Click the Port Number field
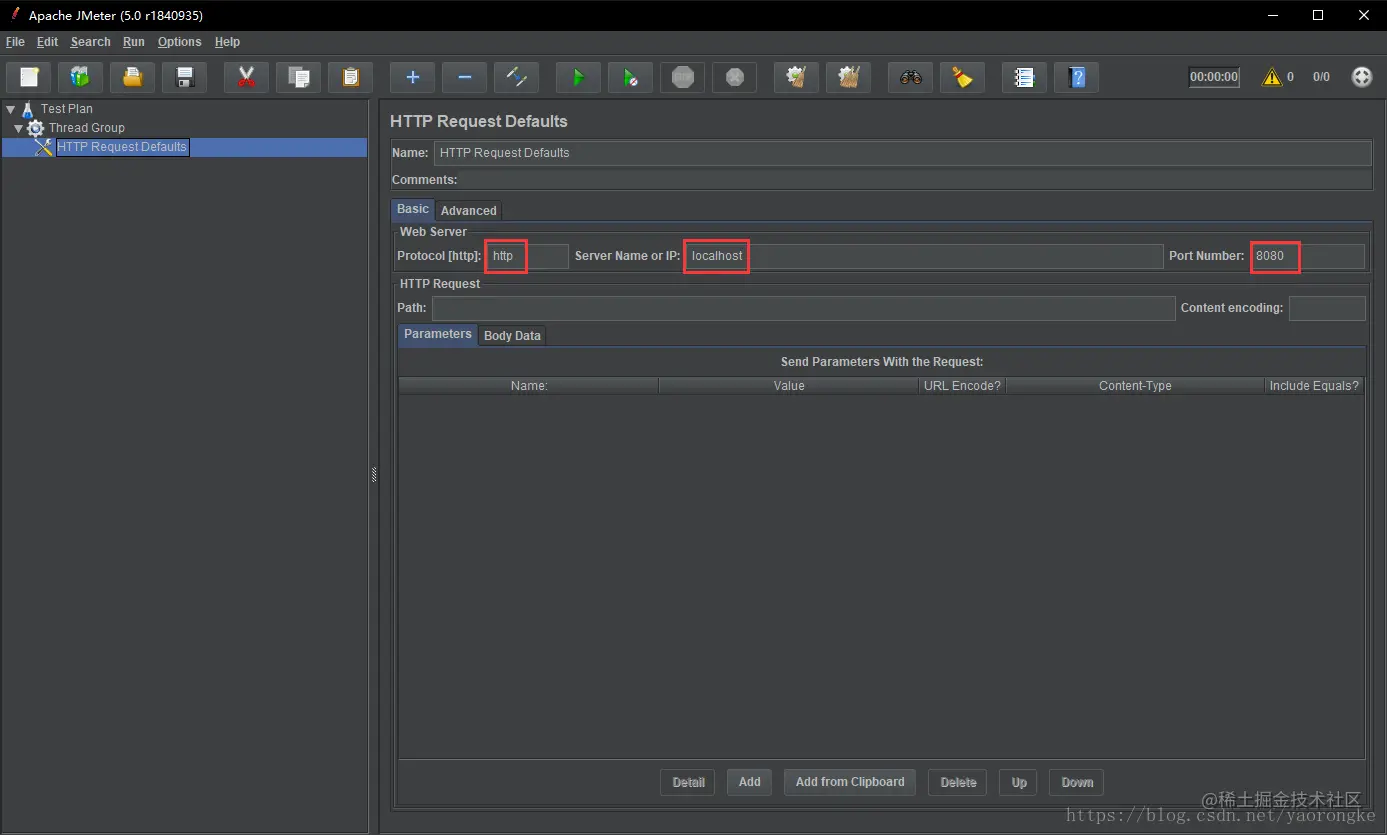Screen dimensions: 1387x835 pyautogui.click(x=1307, y=256)
